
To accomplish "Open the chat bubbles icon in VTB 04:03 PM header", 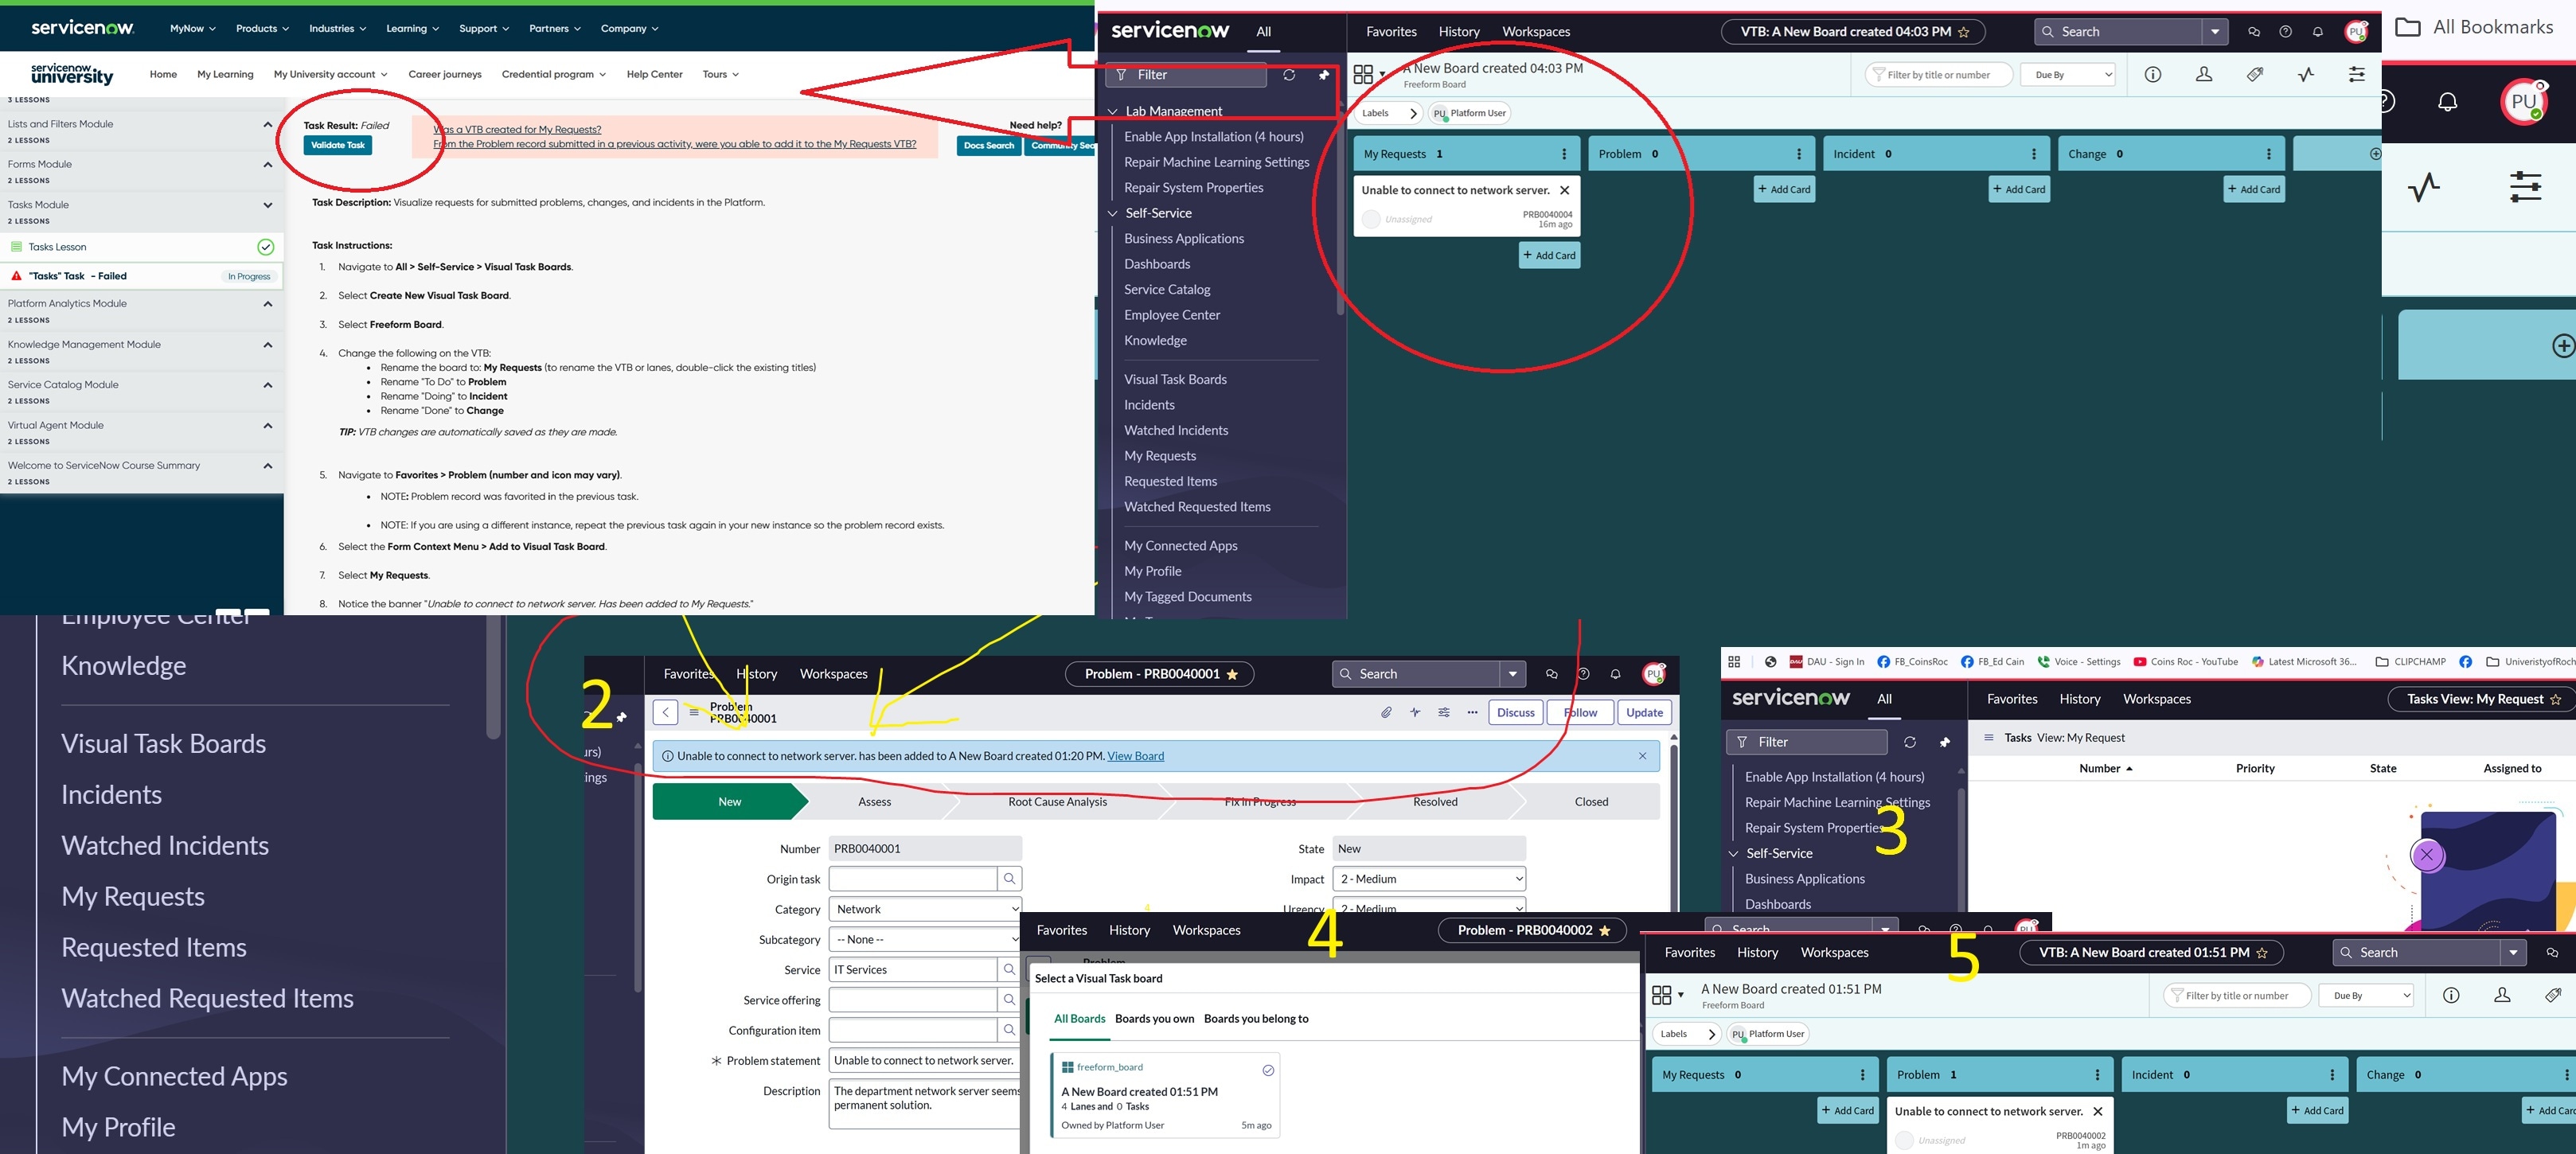I will 2253,32.
